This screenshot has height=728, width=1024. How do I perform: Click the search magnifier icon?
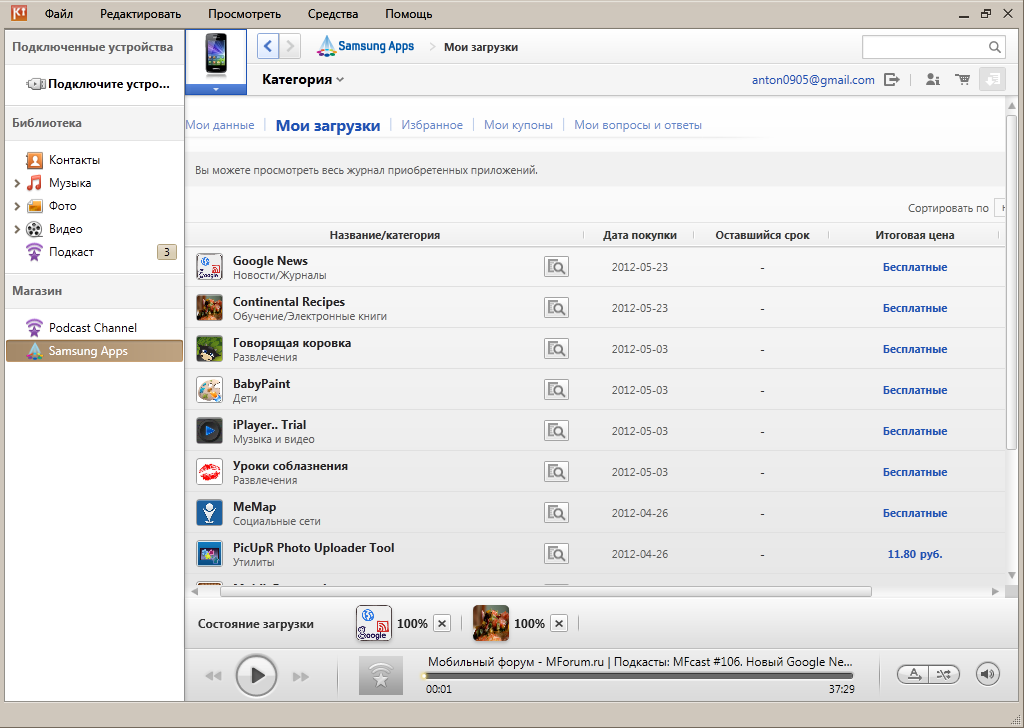tap(994, 47)
